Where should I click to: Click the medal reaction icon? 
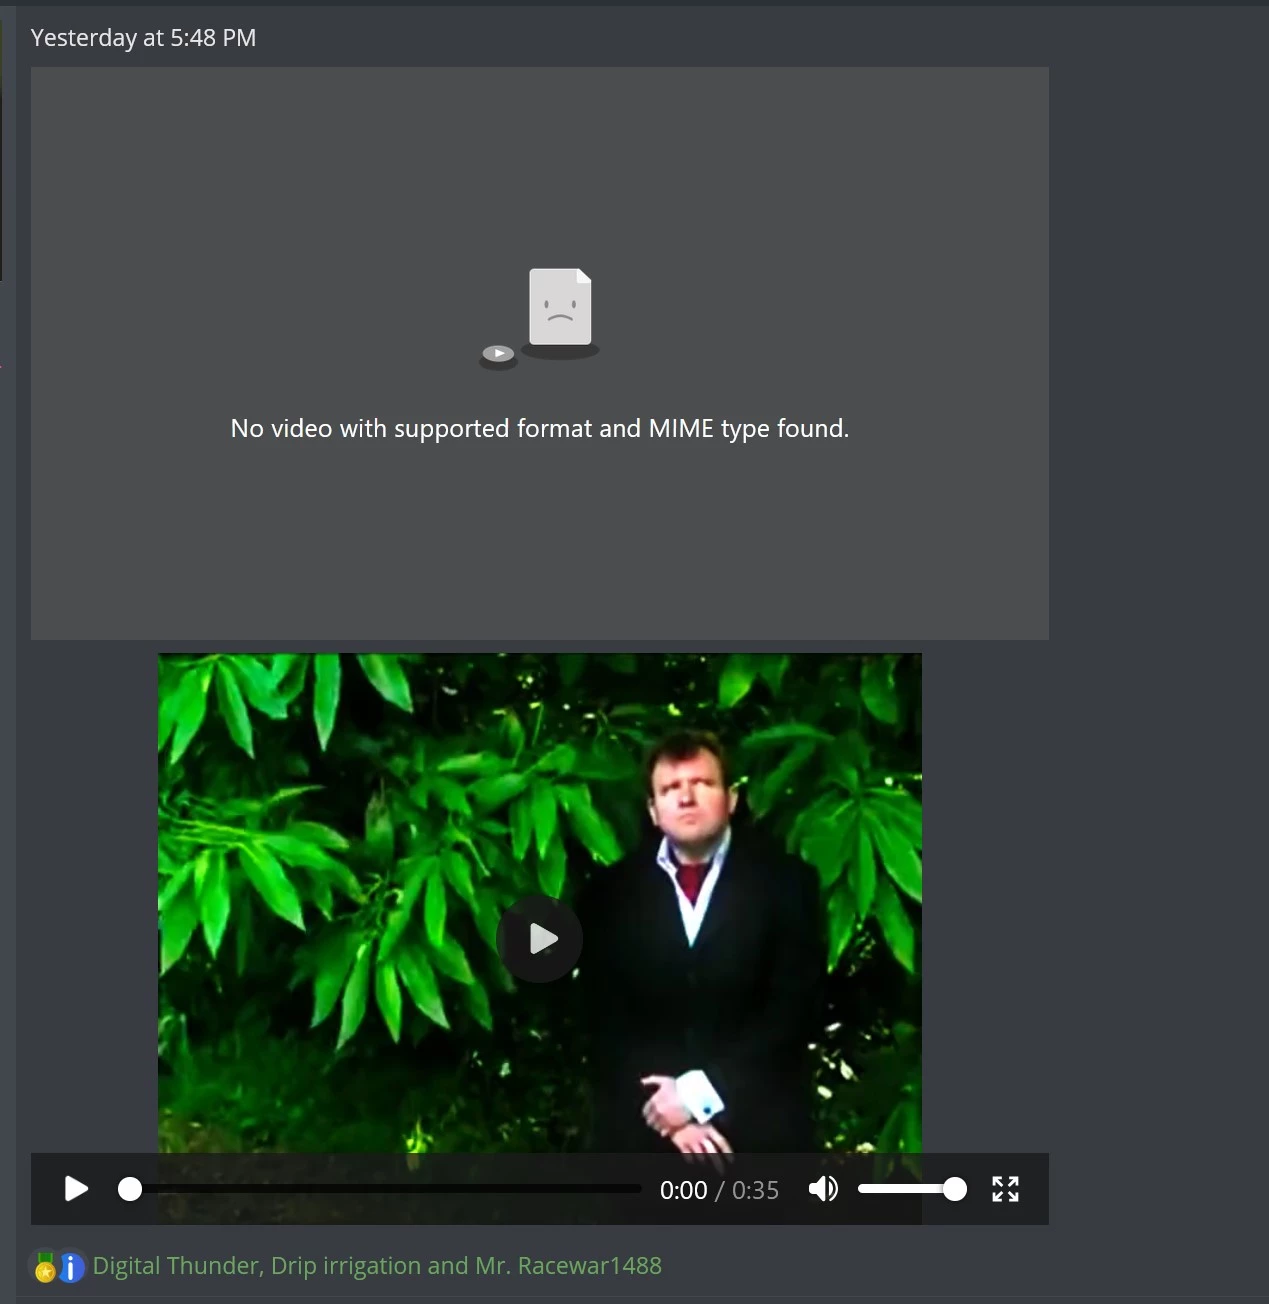45,1267
